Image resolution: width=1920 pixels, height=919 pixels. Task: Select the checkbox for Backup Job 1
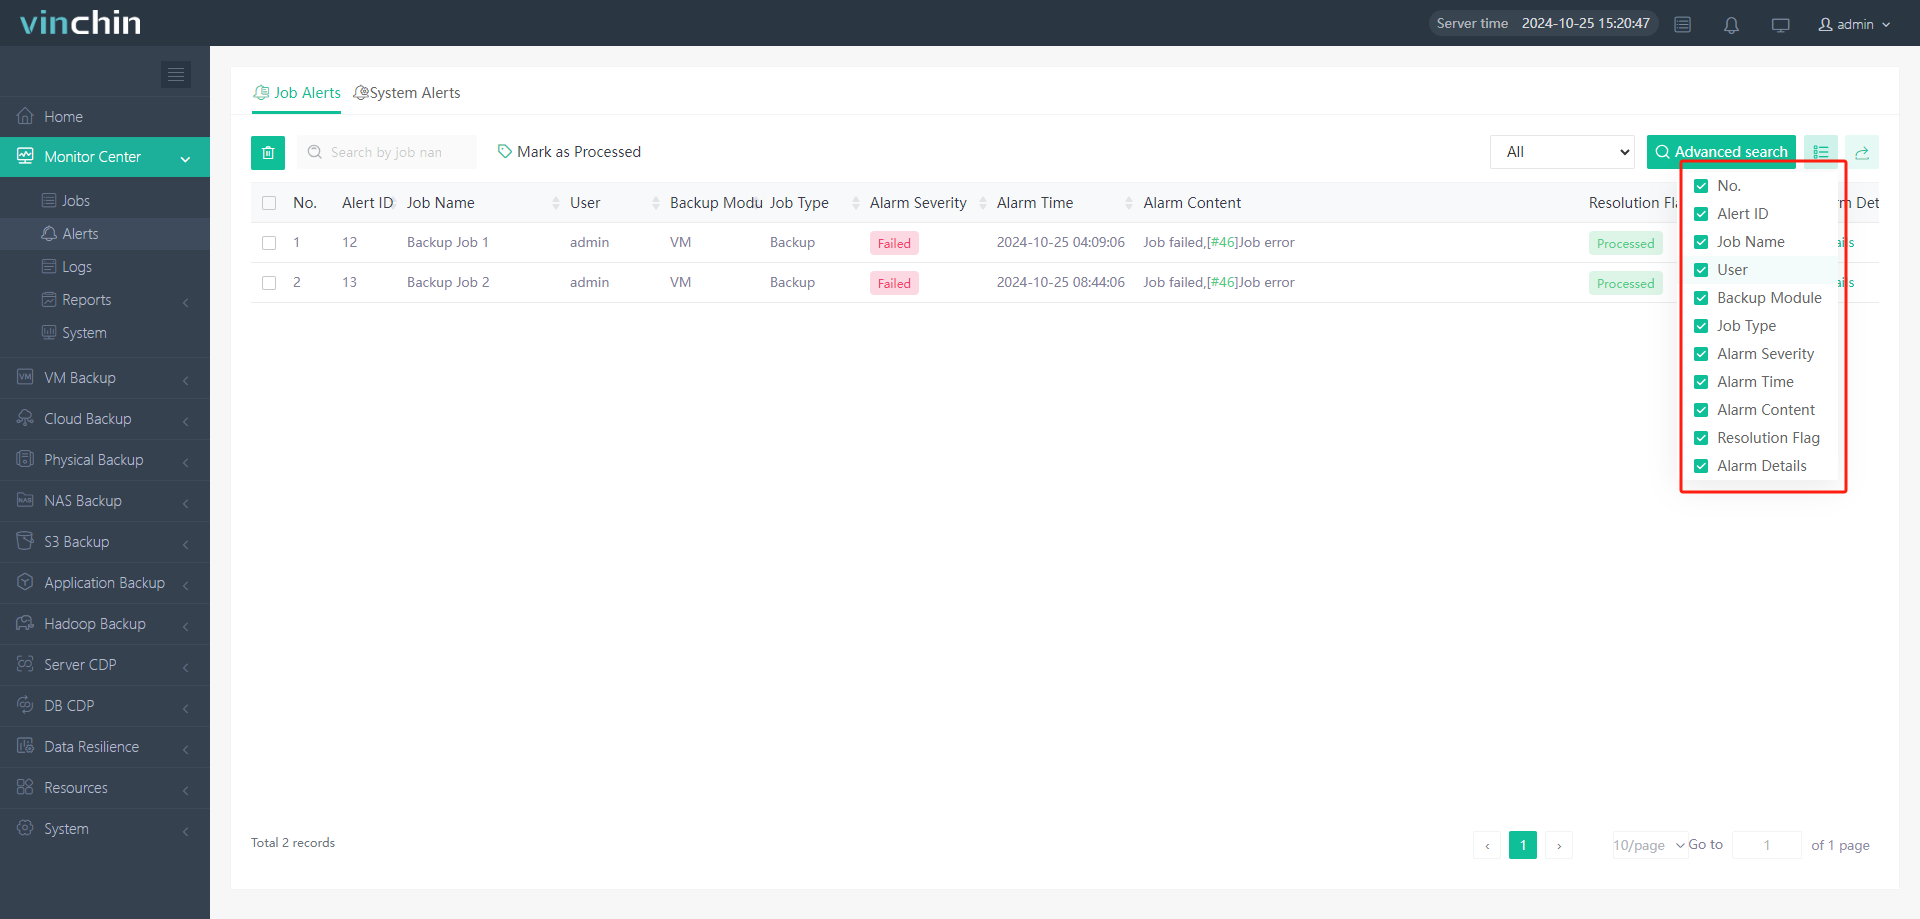click(269, 243)
